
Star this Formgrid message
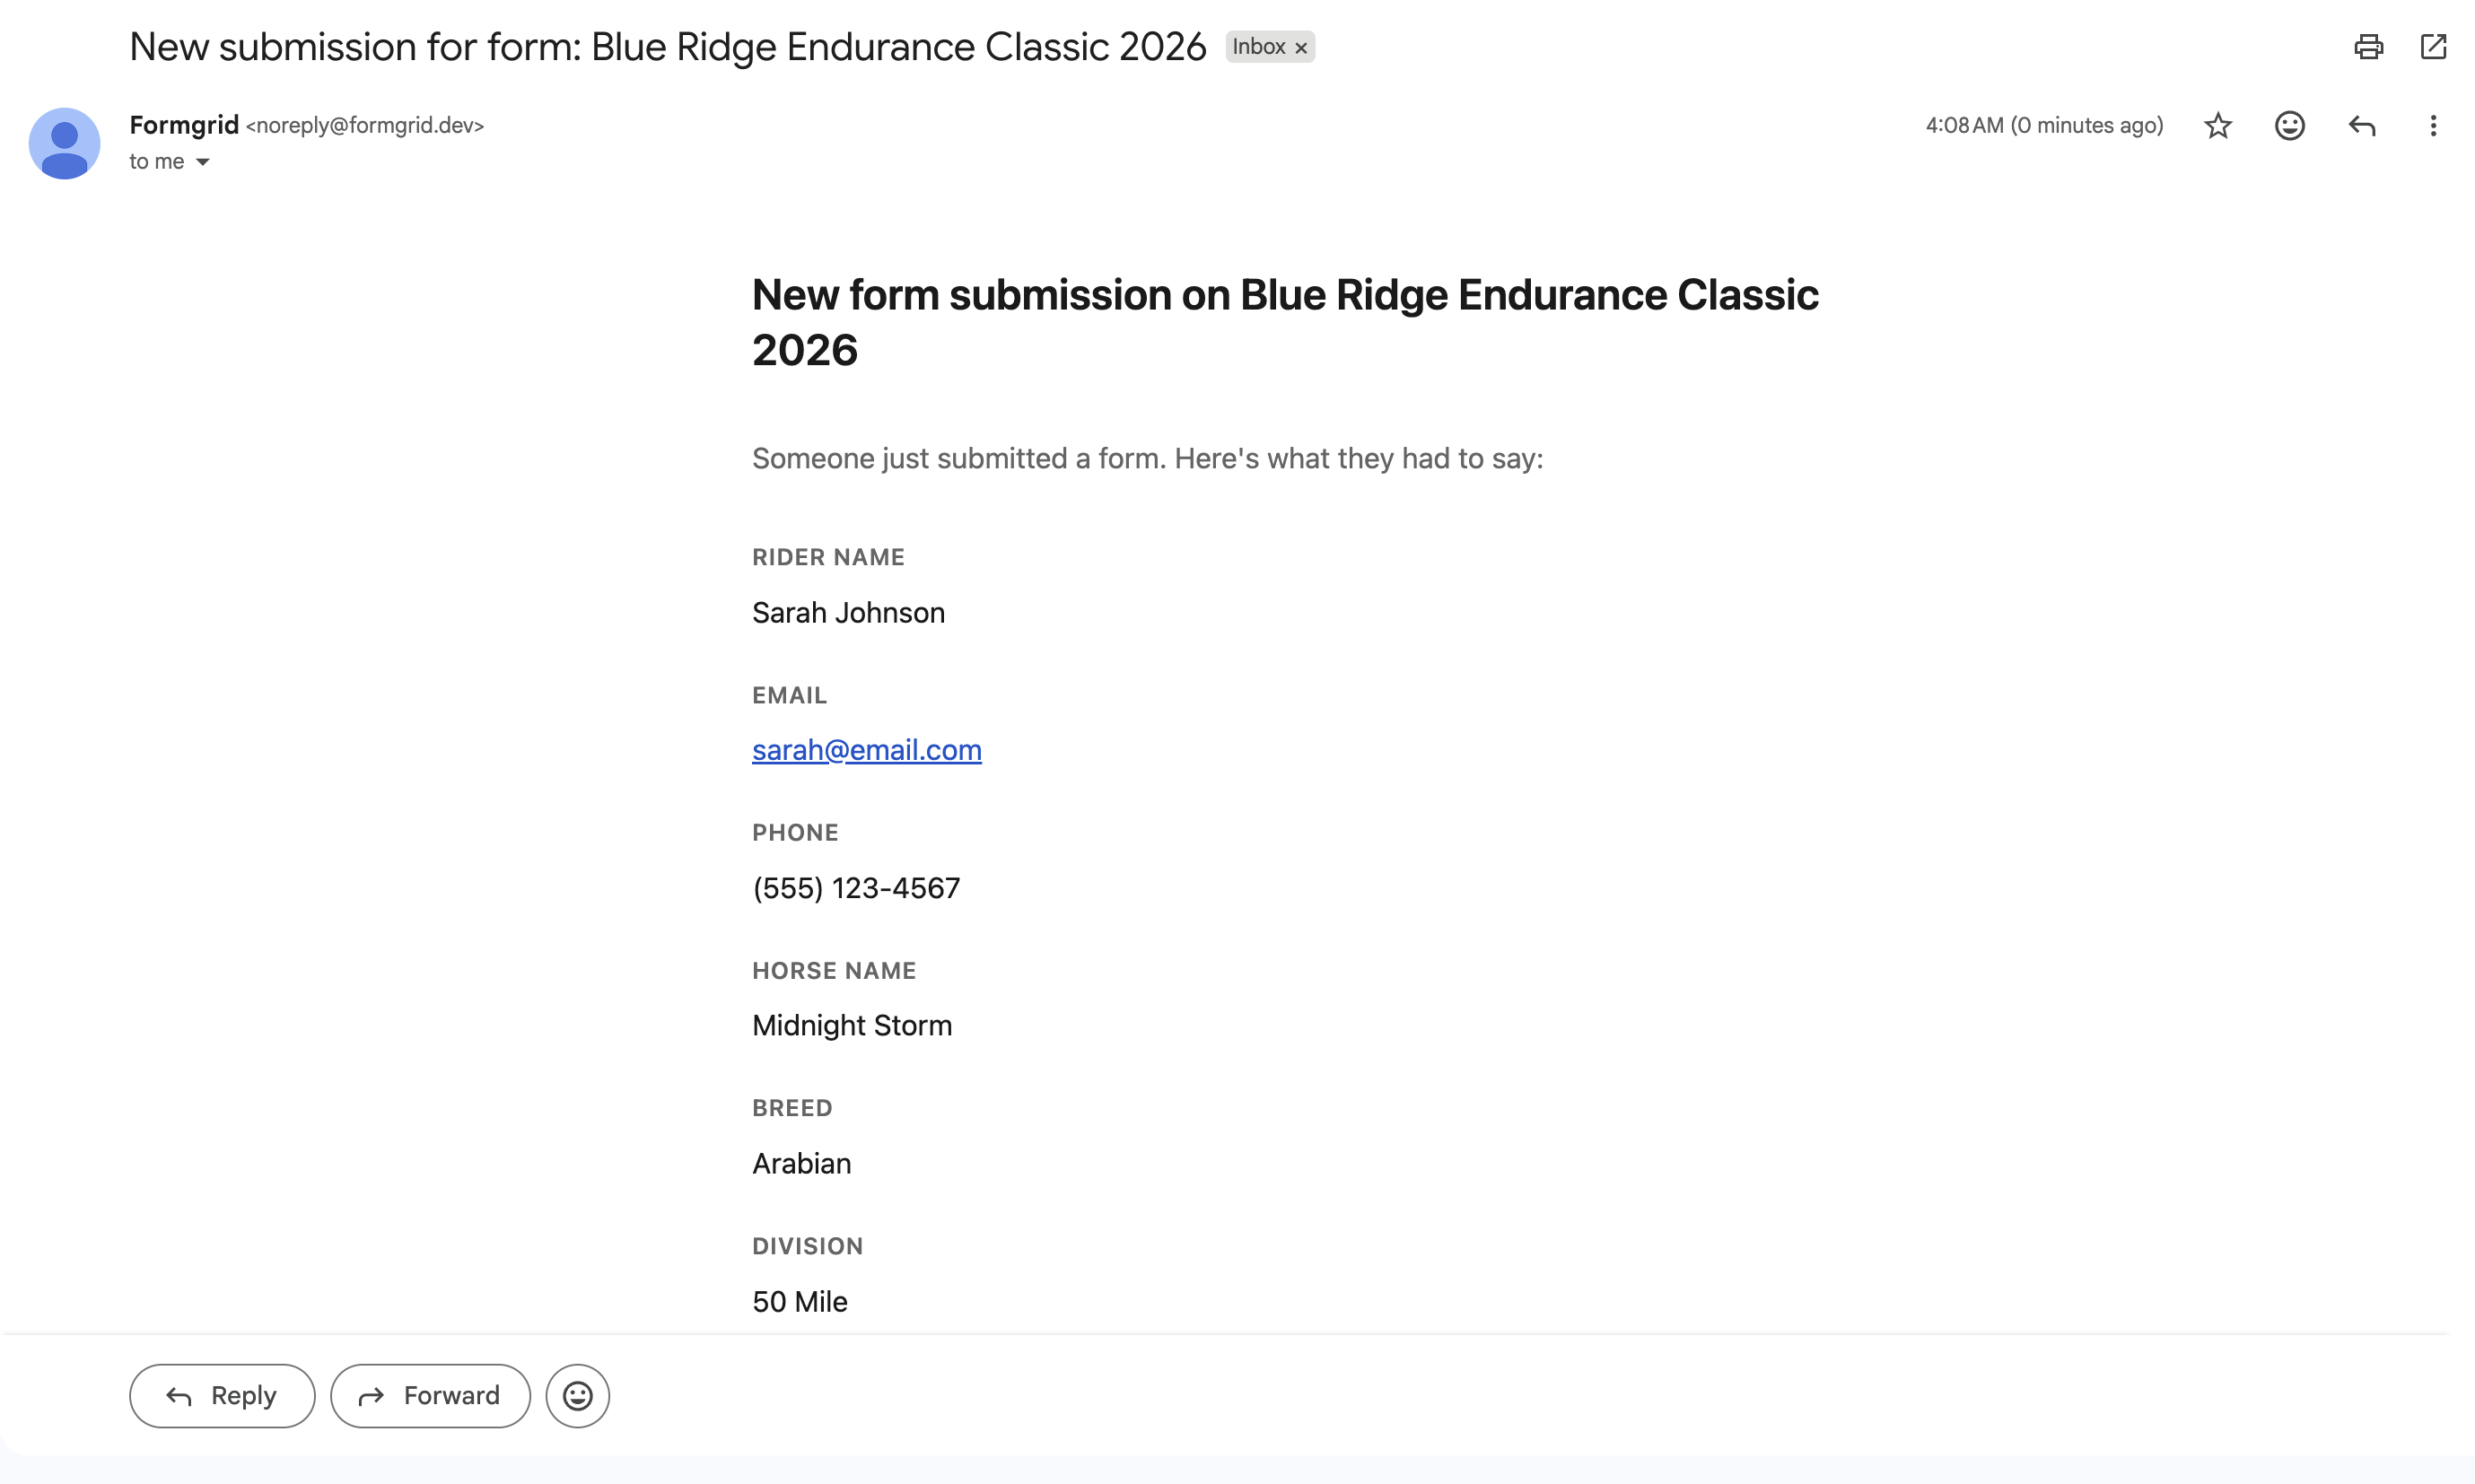(x=2217, y=125)
